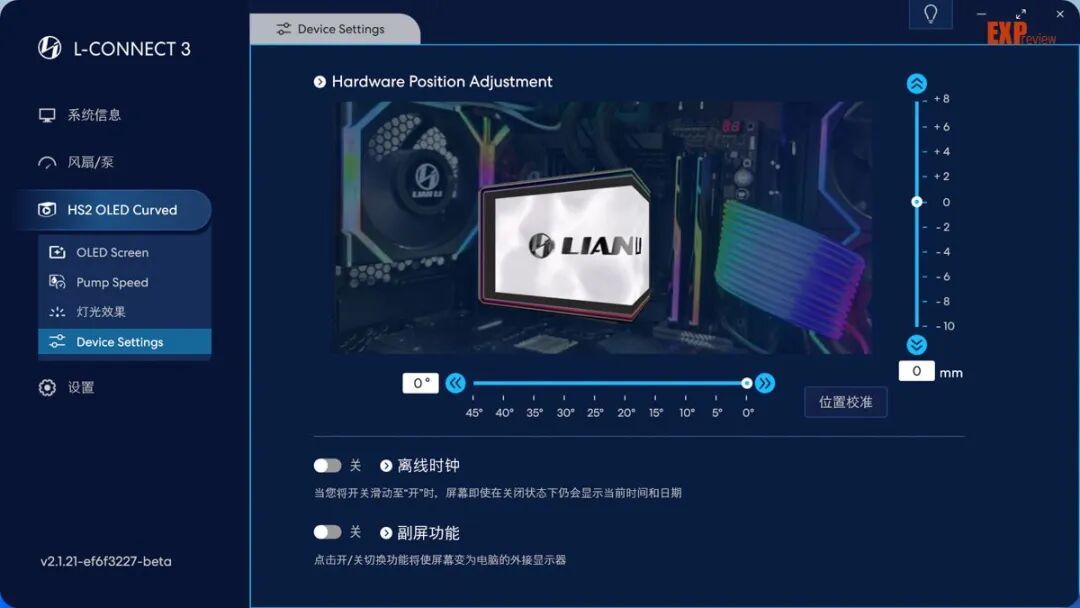
Task: Click the double-right arrow to decrease angle
Action: coord(765,383)
